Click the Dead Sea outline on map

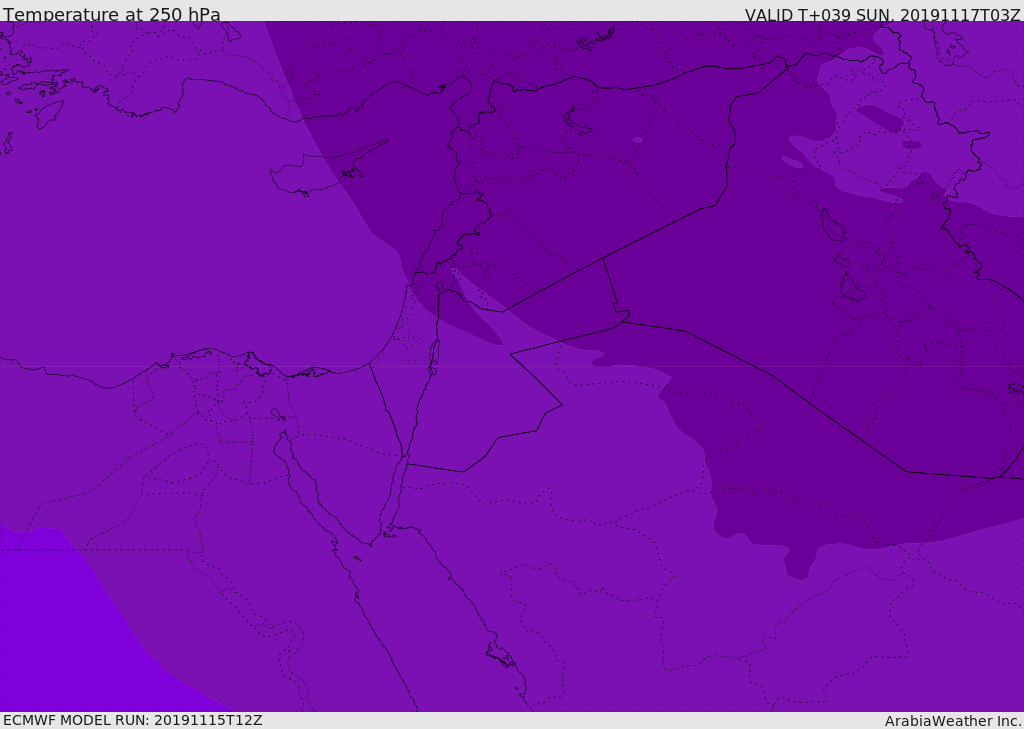434,354
